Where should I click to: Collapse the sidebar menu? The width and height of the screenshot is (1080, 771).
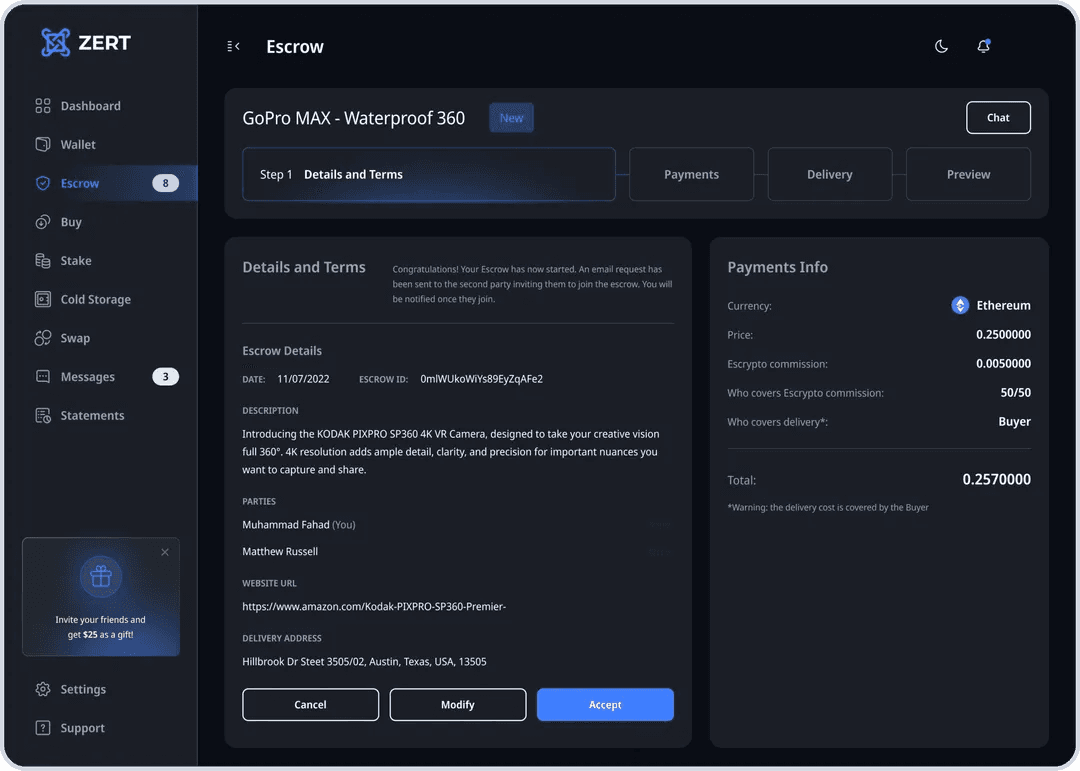pos(233,46)
